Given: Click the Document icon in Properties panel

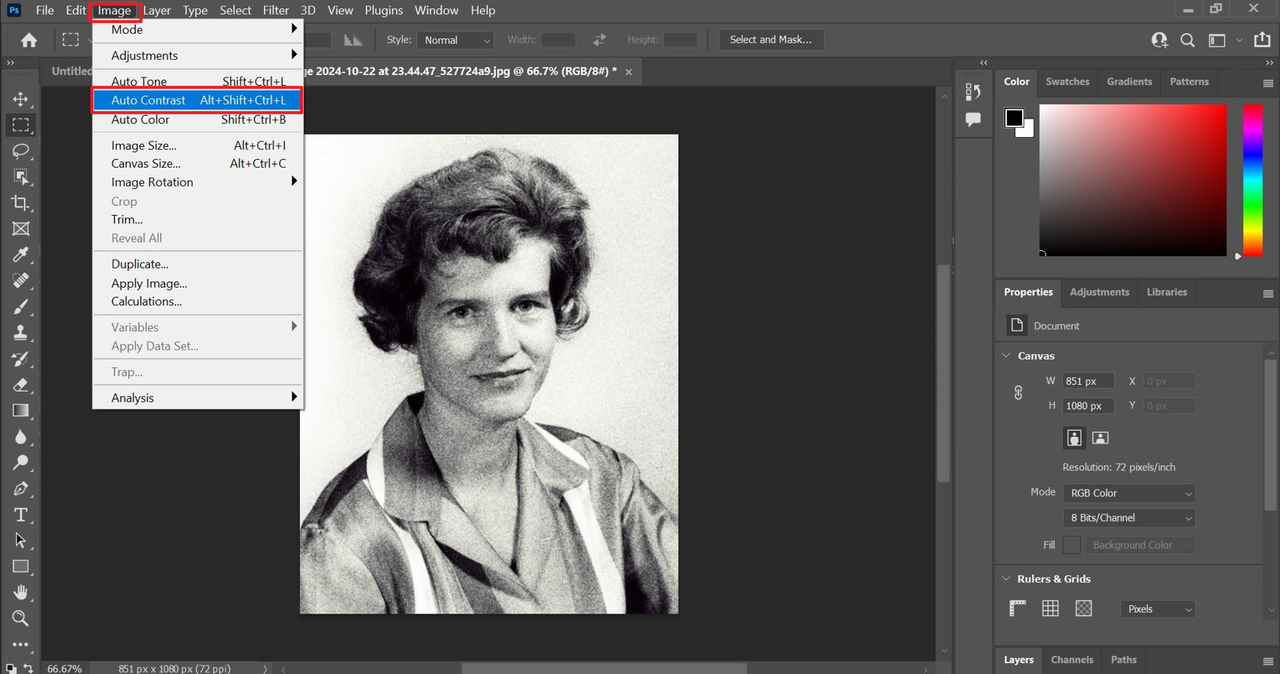Looking at the screenshot, I should (x=1017, y=325).
